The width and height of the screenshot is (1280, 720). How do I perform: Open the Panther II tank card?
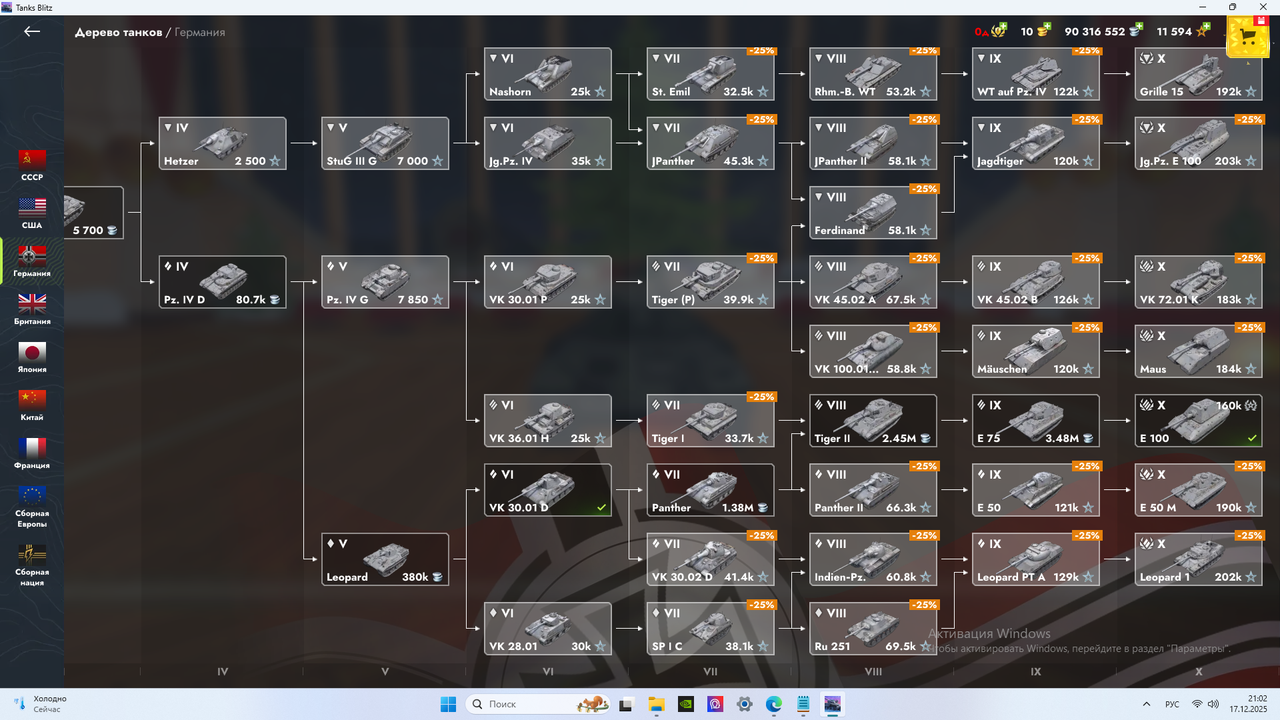click(x=873, y=490)
